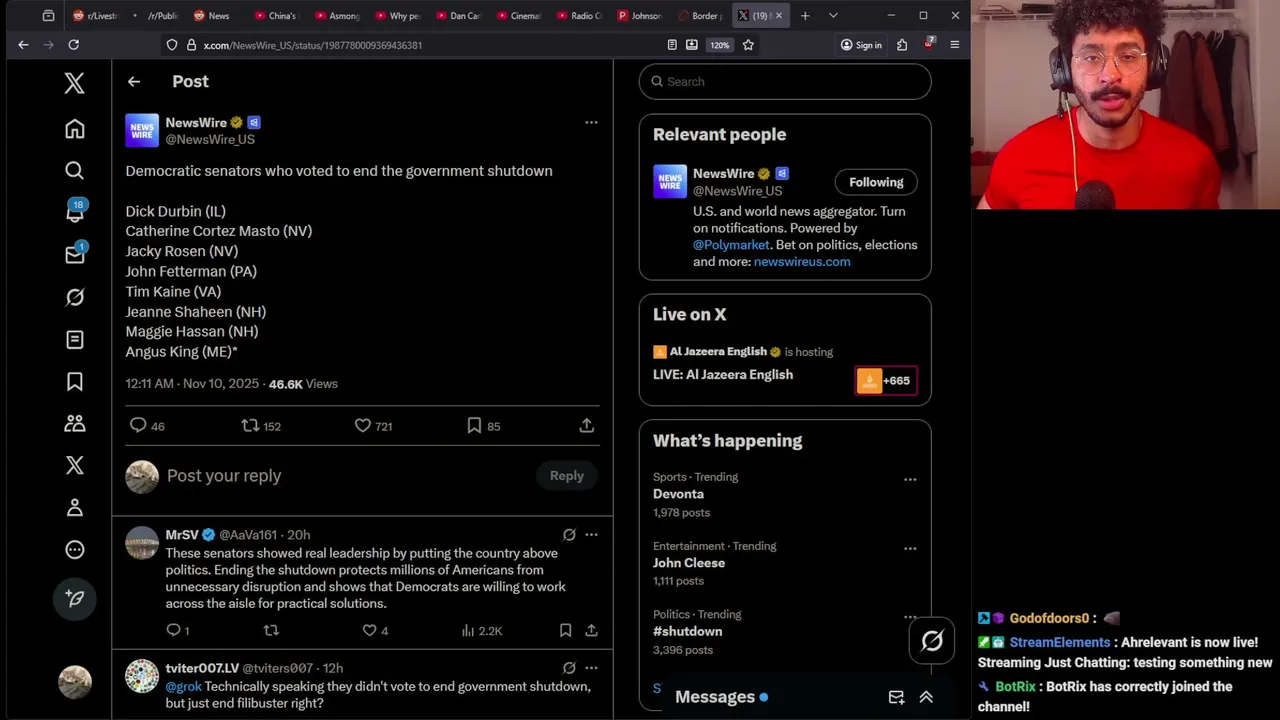The image size is (1280, 720).
Task: Open 120% zoom level indicator
Action: coord(720,45)
